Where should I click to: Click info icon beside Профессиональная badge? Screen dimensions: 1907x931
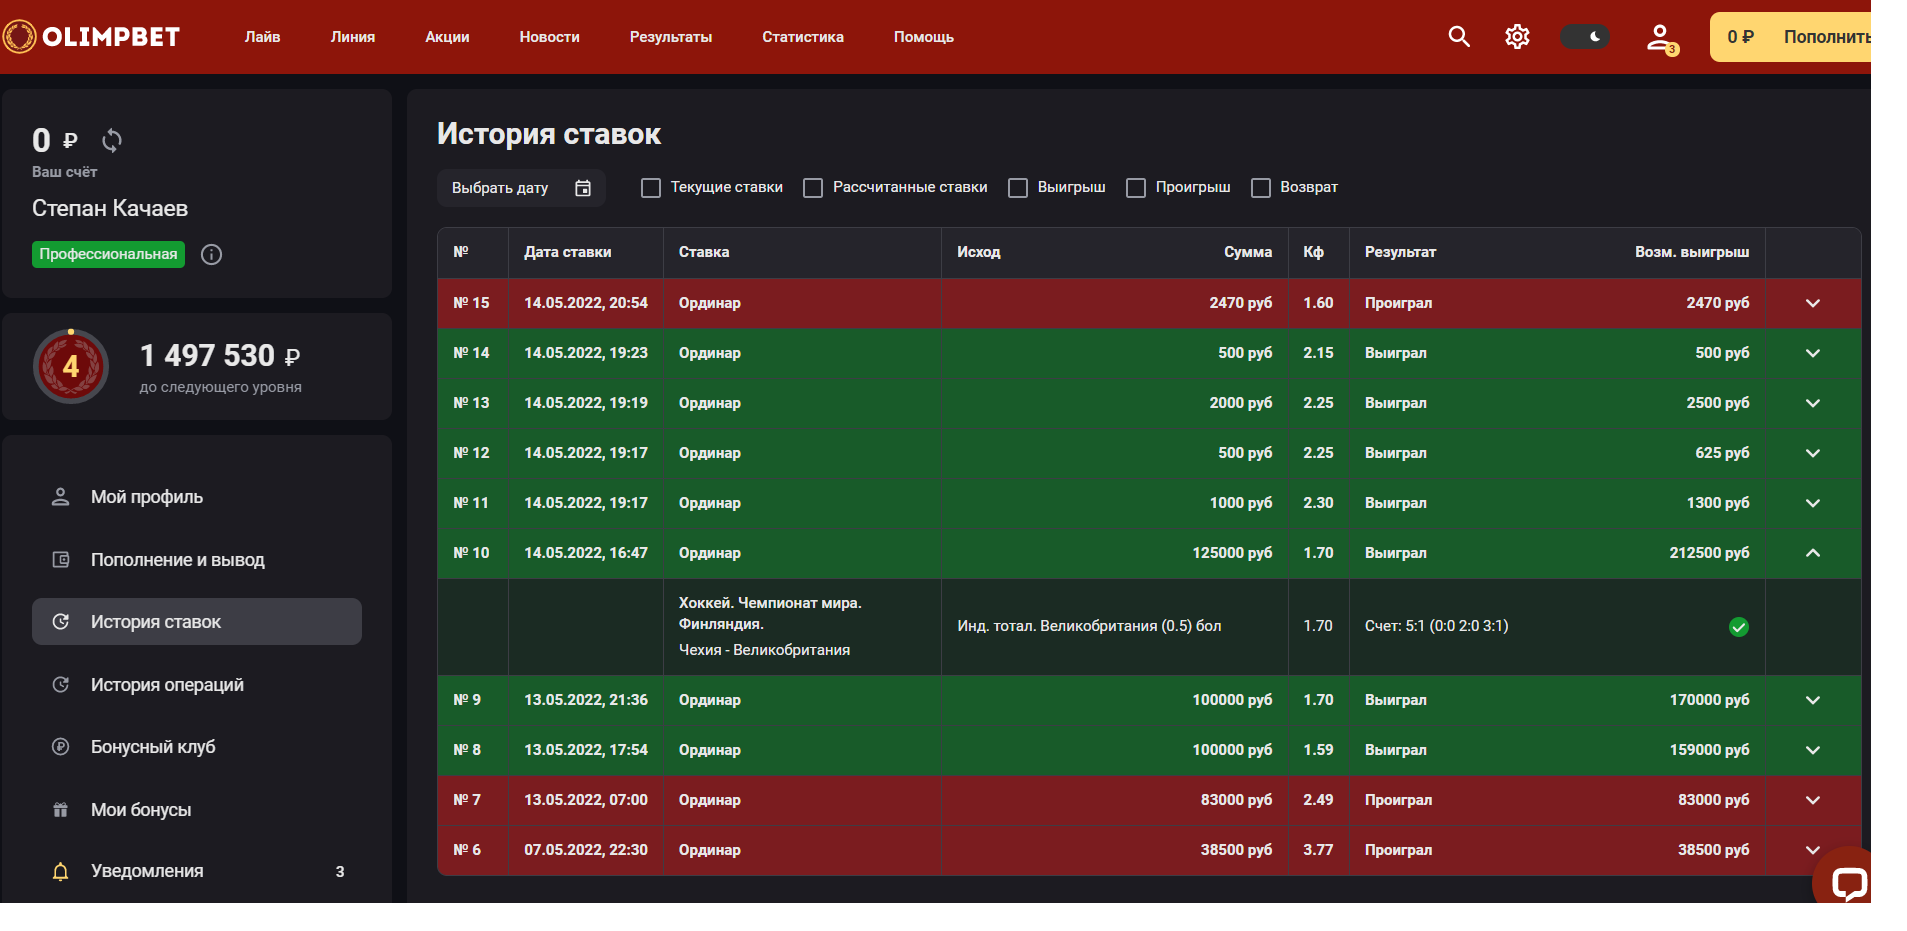pos(211,254)
